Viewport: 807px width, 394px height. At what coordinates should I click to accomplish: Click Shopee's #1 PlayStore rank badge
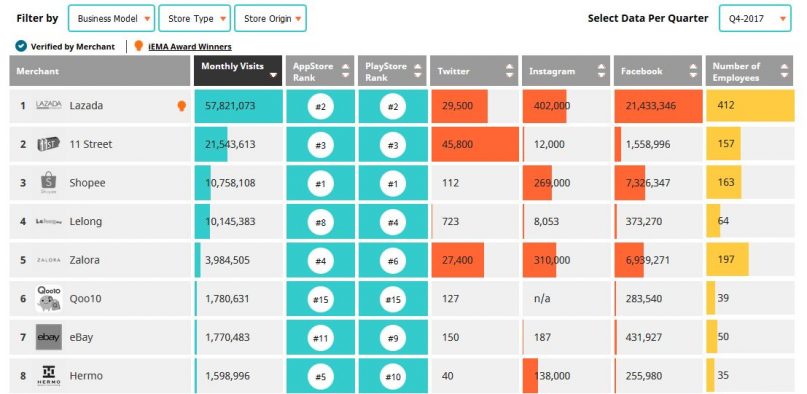[393, 183]
